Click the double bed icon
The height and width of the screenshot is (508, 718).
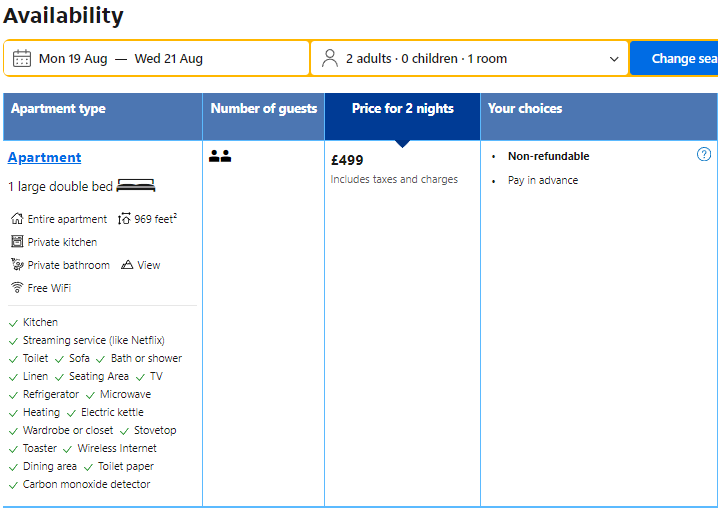pyautogui.click(x=136, y=186)
